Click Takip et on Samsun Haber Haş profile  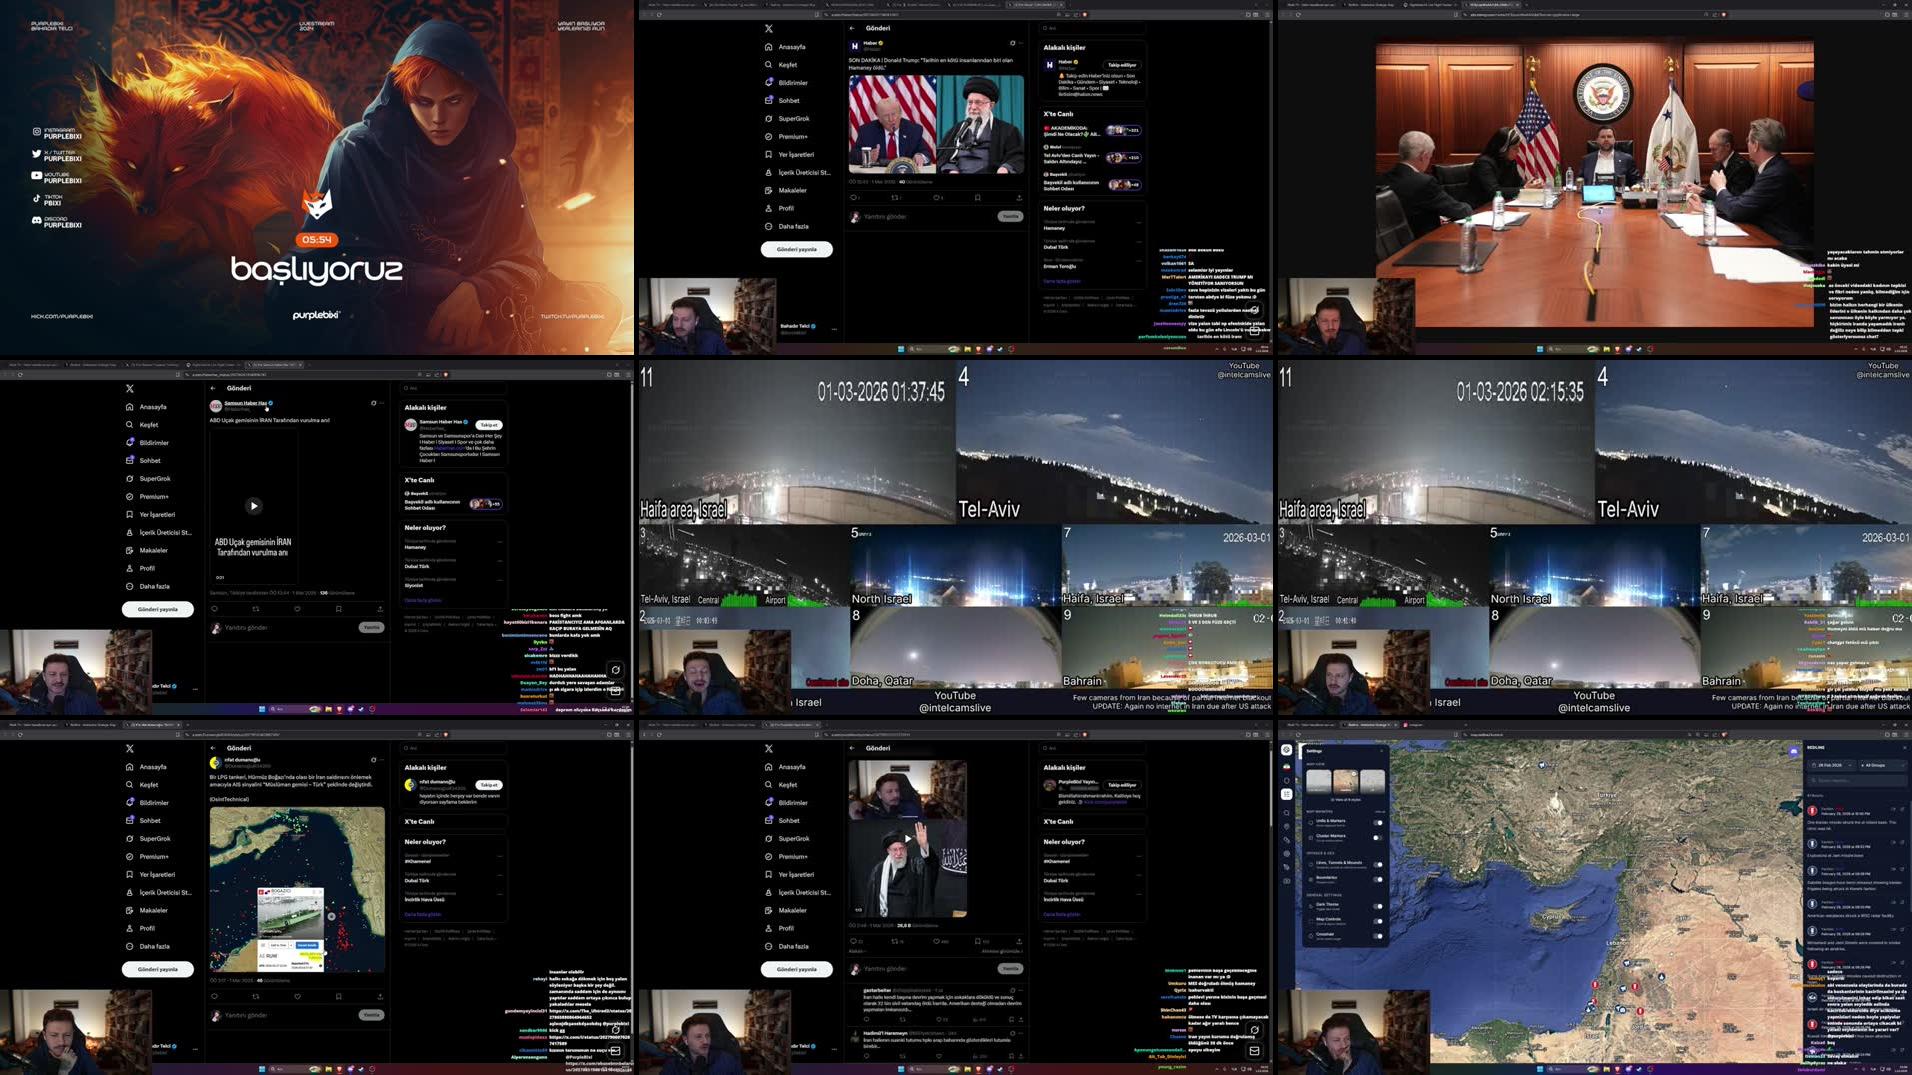point(489,425)
